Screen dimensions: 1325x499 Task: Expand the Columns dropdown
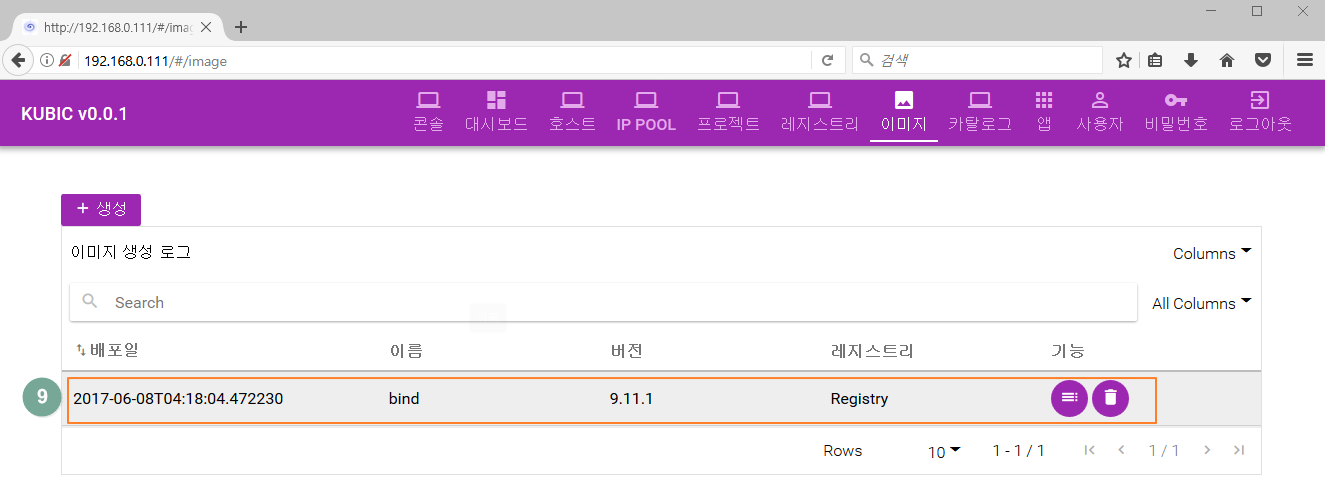point(1212,253)
